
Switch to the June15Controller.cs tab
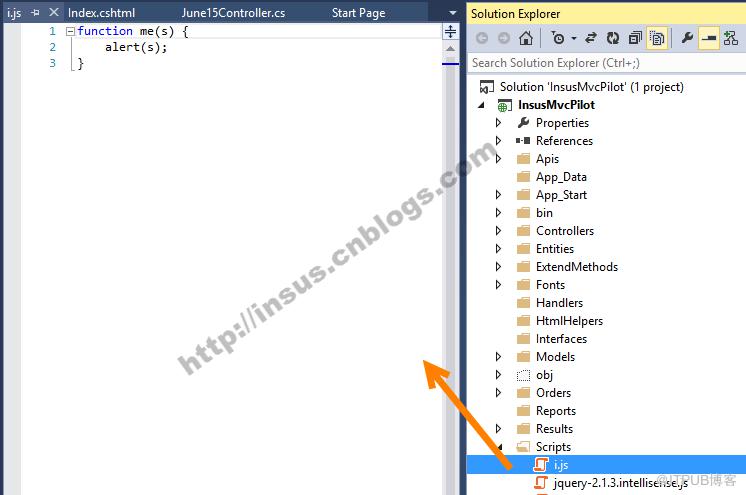233,13
